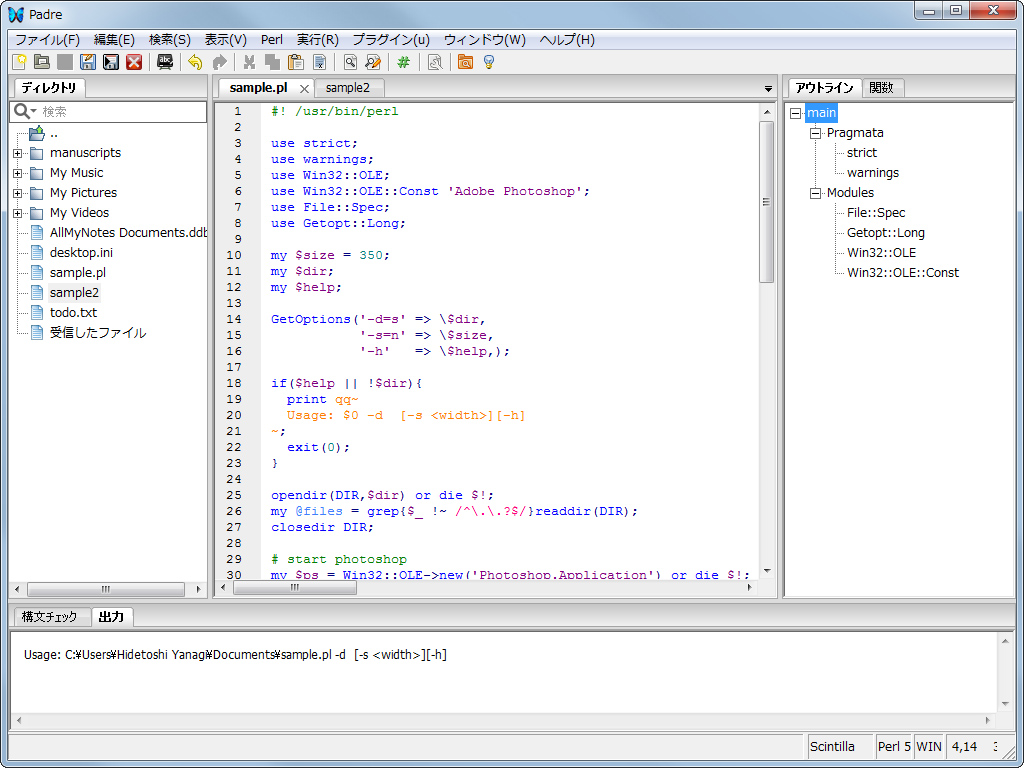Collapse the Modules tree branch
The height and width of the screenshot is (768, 1024).
coord(815,192)
